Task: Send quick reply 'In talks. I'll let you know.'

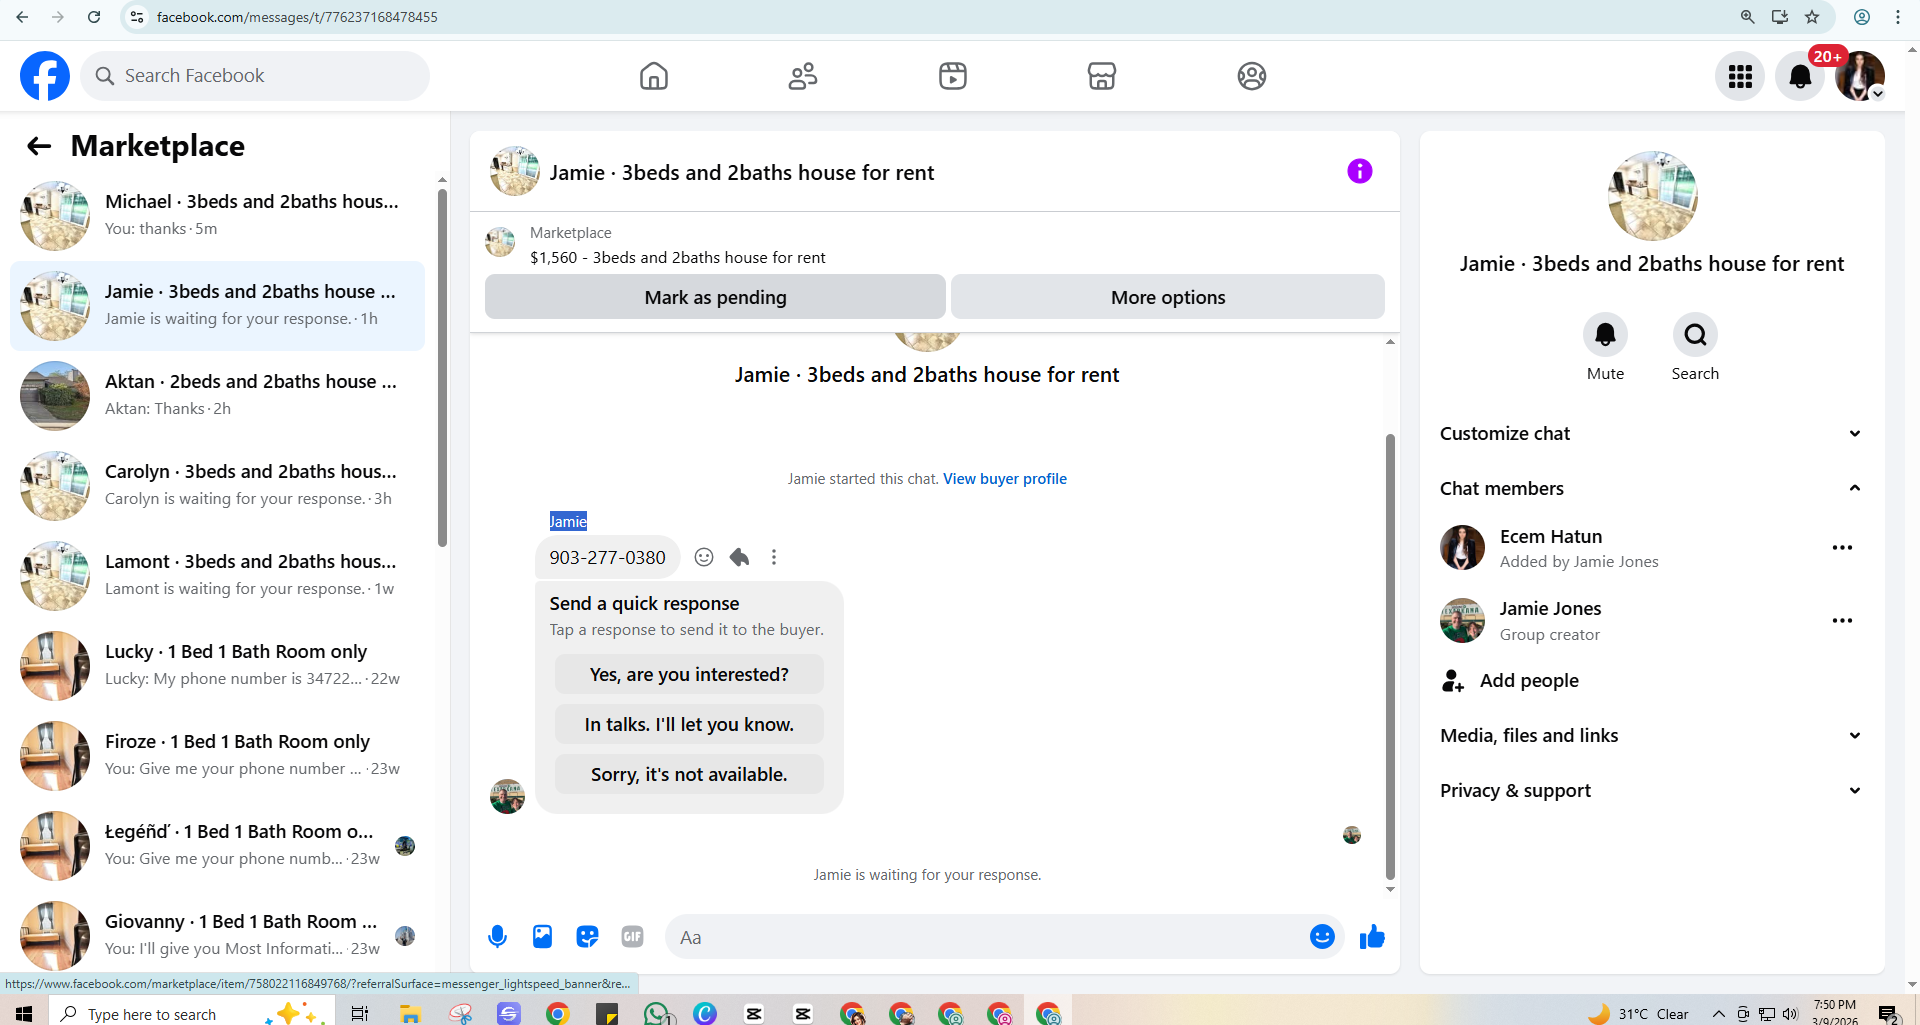Action: (x=689, y=724)
